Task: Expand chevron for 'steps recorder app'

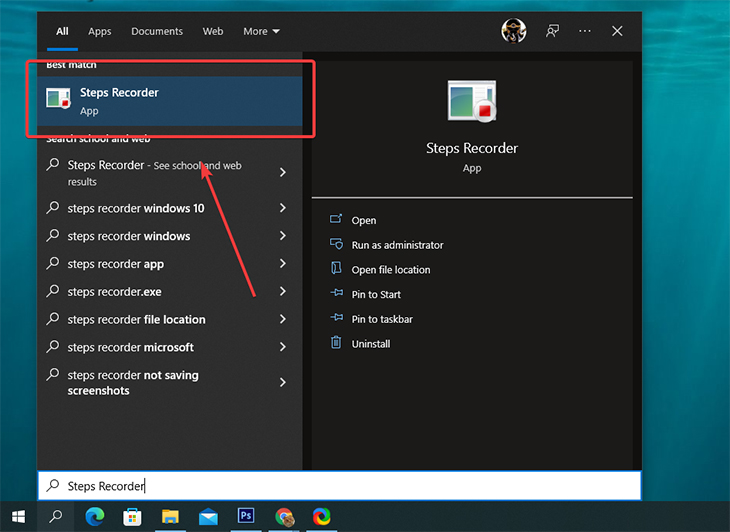Action: pos(283,264)
